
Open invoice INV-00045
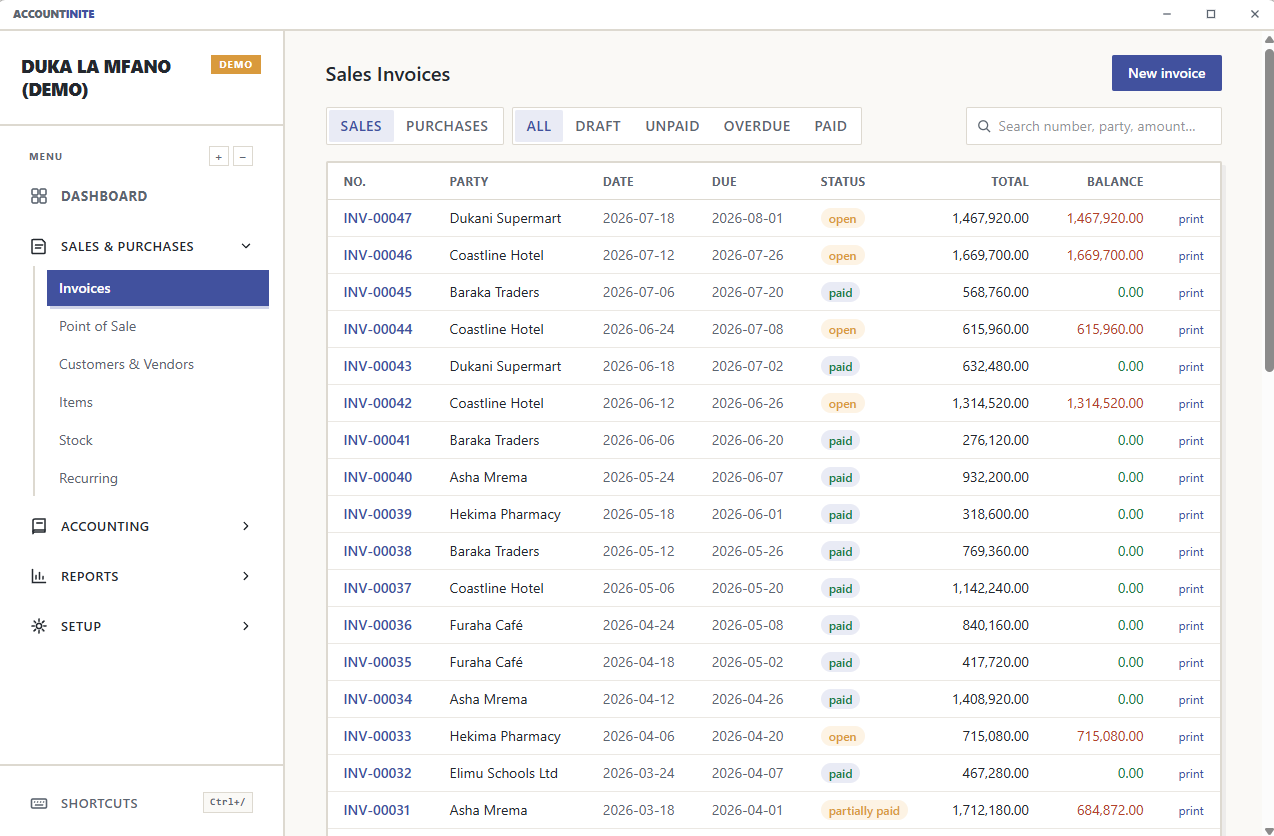[378, 292]
